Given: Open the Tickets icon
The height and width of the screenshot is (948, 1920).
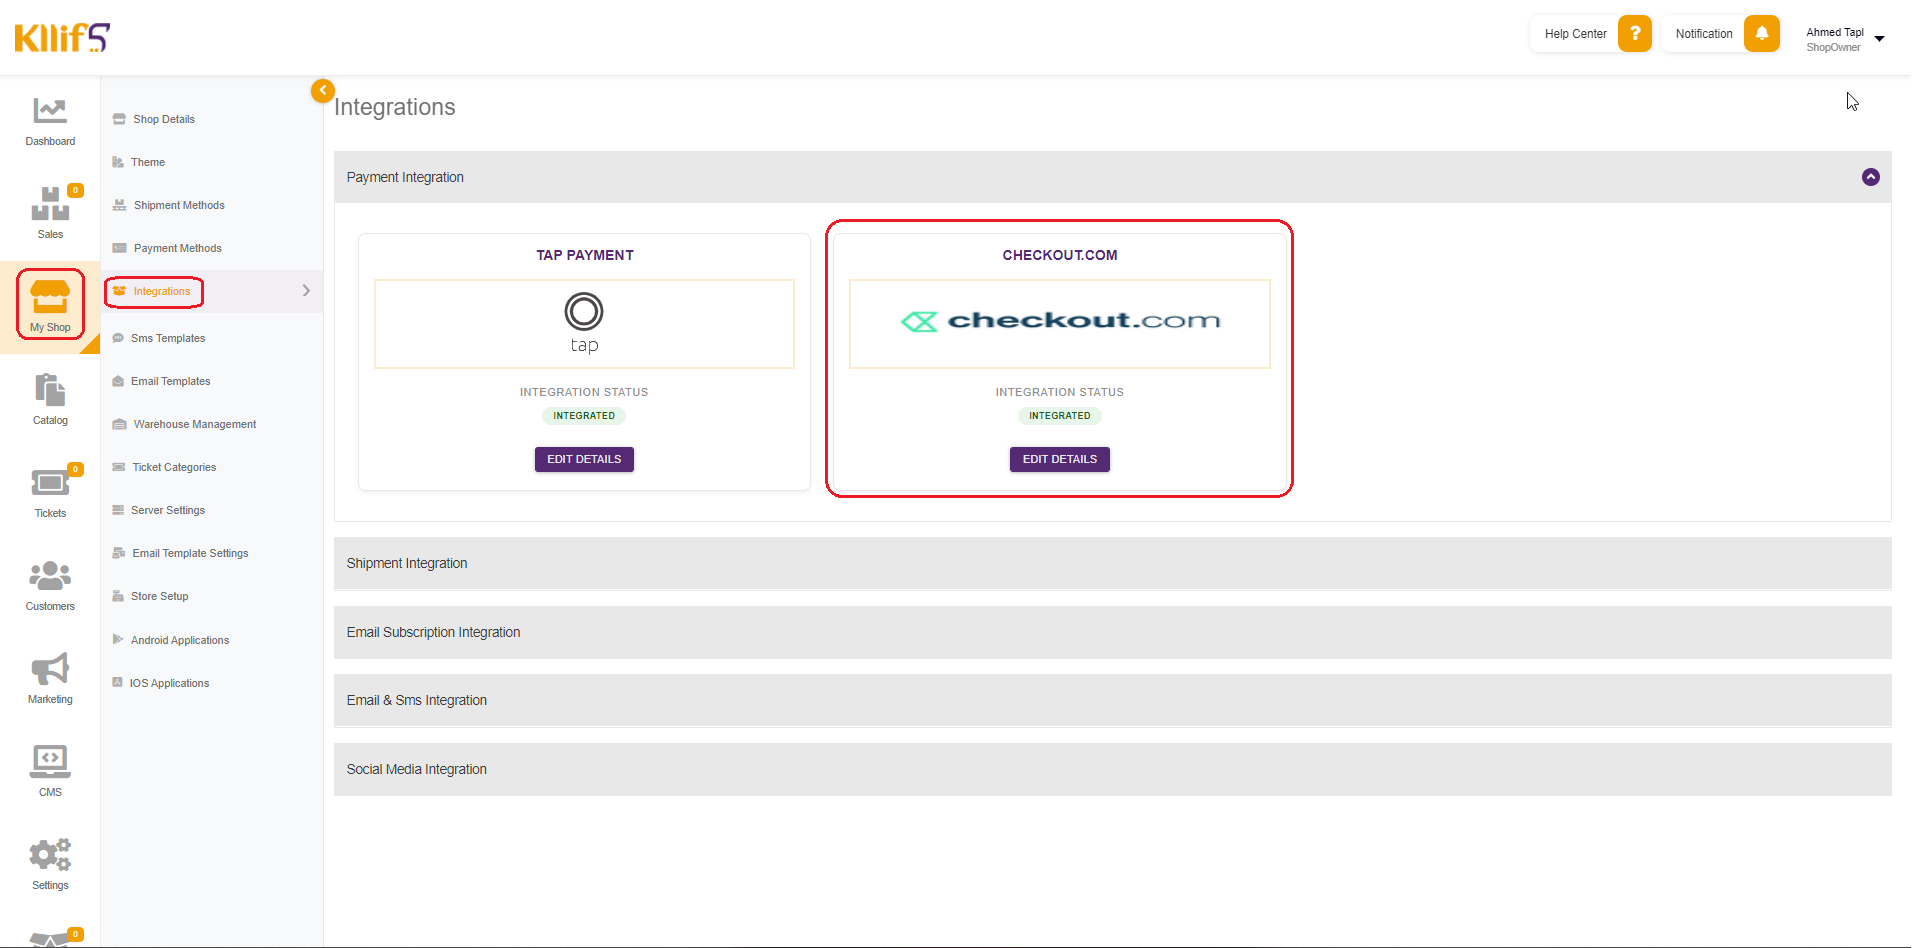Looking at the screenshot, I should tap(50, 483).
